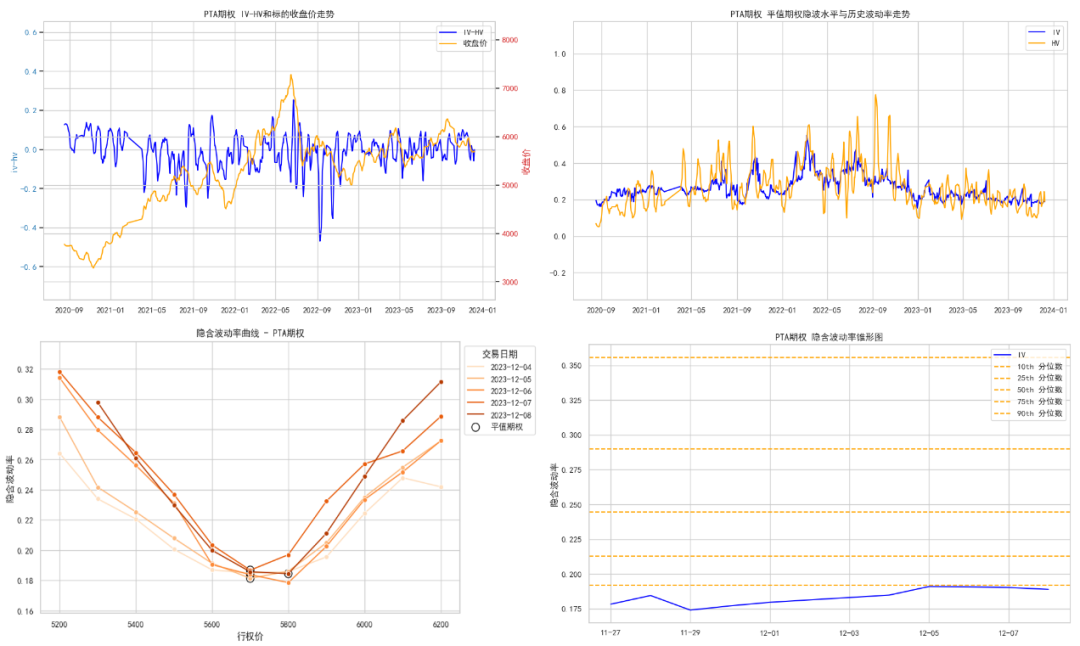Click the left axis label 'iv-hv'
Viewport: 1080px width, 646px height.
(14, 162)
